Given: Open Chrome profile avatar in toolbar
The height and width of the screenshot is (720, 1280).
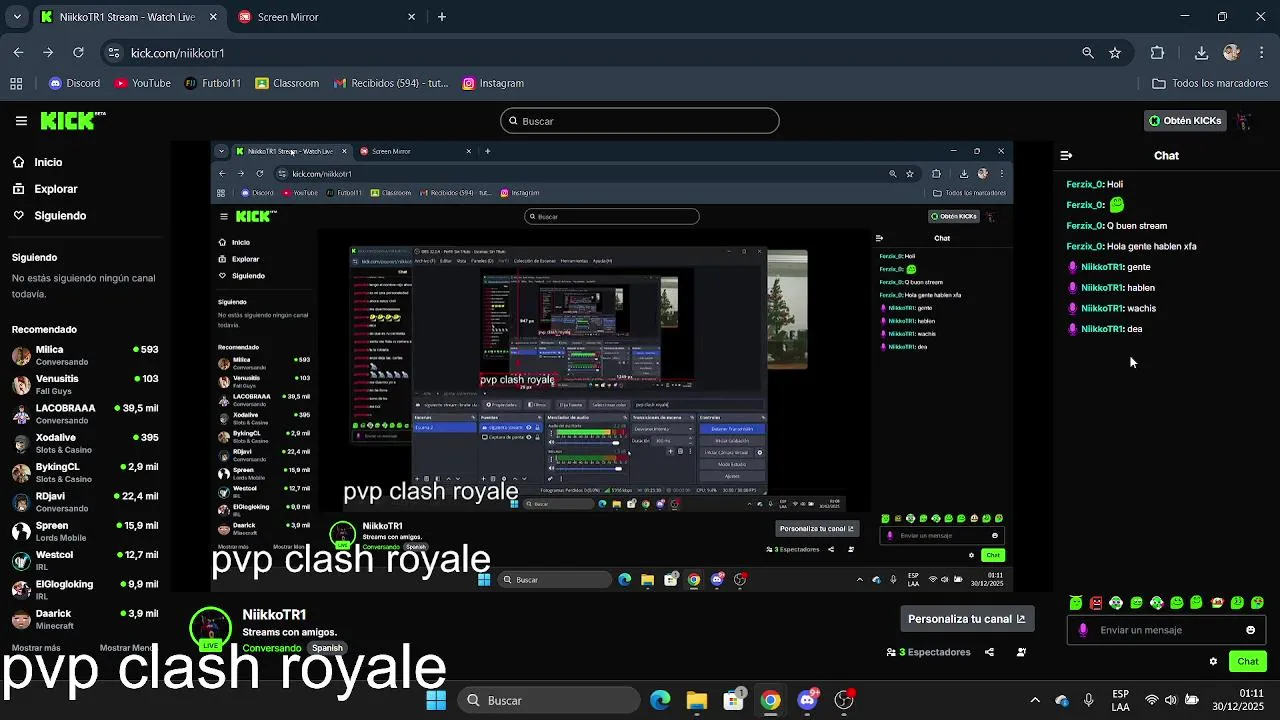Looking at the screenshot, I should (x=1231, y=53).
